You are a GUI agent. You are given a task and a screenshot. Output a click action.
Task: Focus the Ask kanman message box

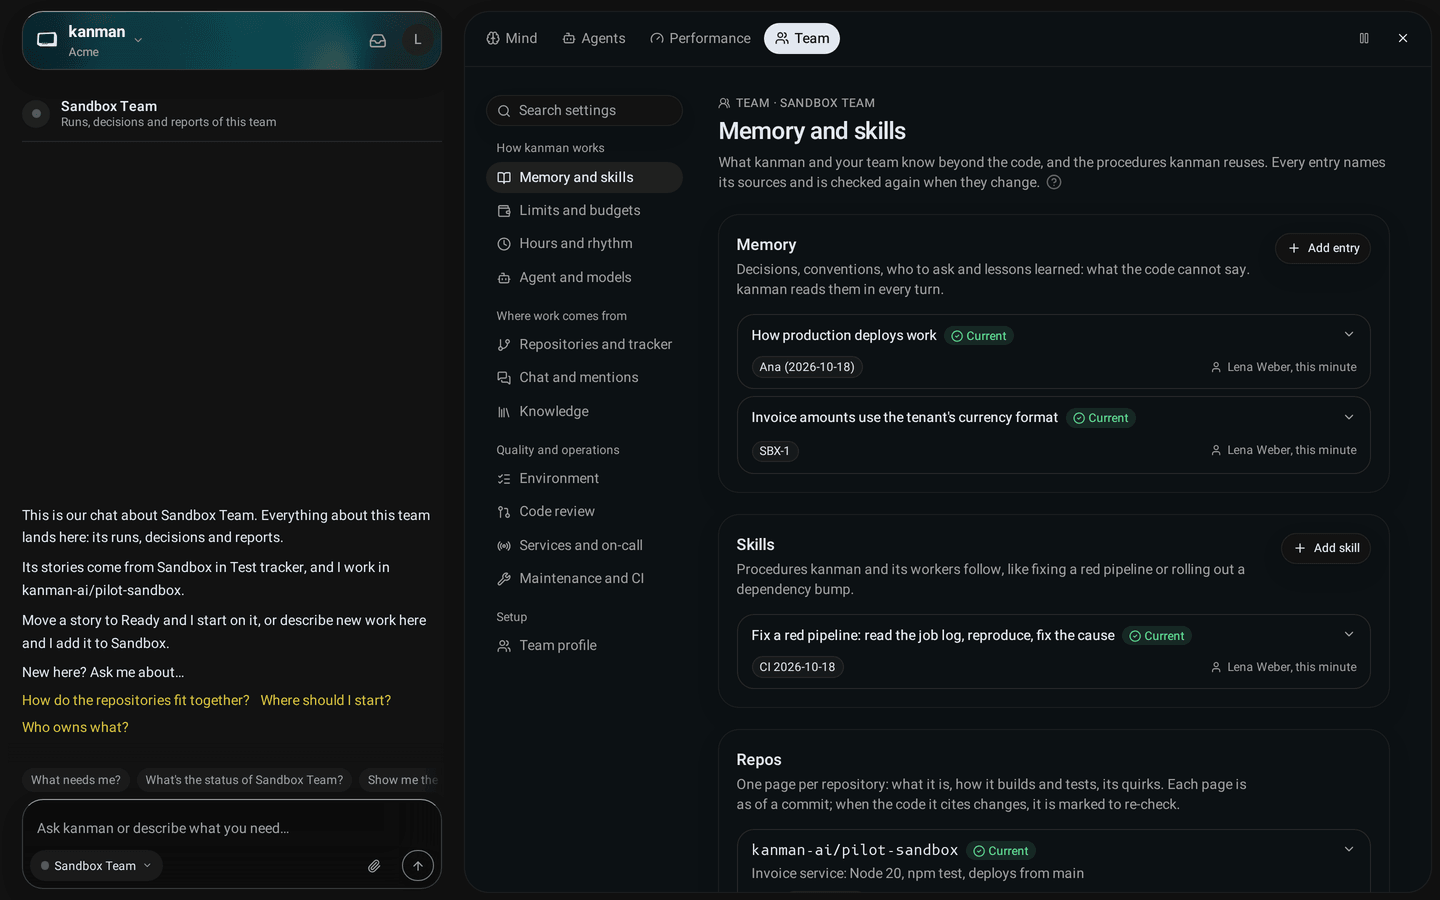pyautogui.click(x=232, y=828)
